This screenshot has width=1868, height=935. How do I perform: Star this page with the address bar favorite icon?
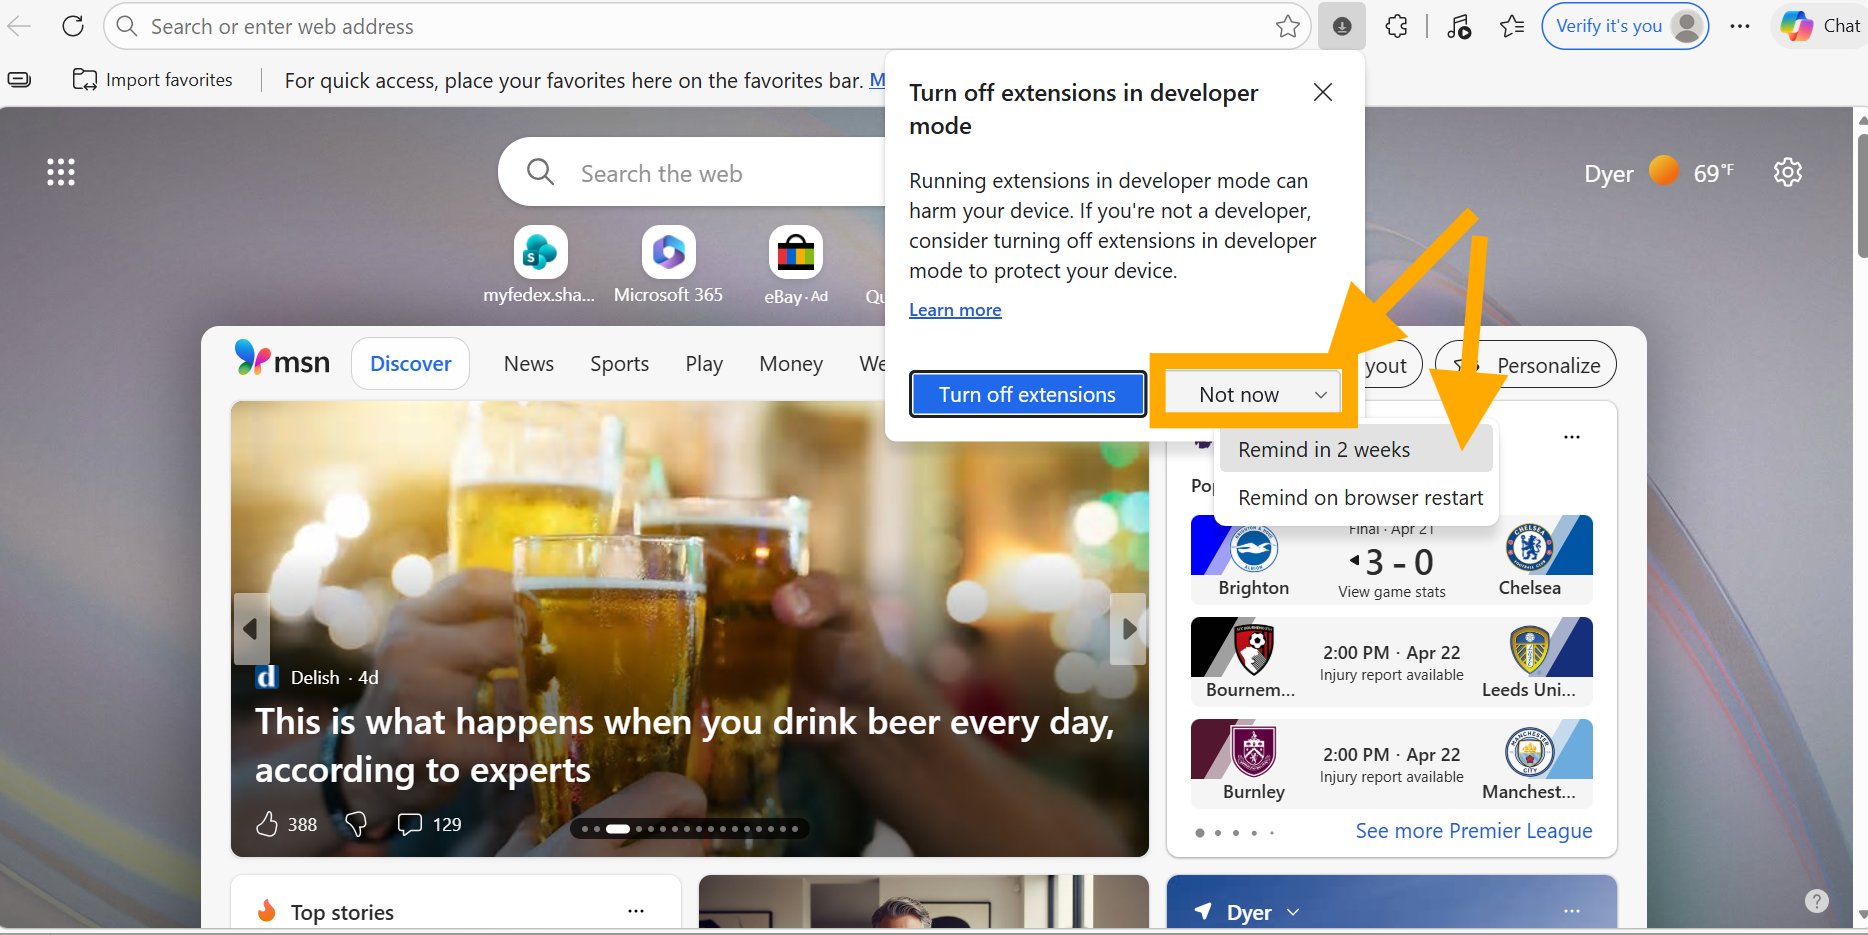(x=1288, y=27)
